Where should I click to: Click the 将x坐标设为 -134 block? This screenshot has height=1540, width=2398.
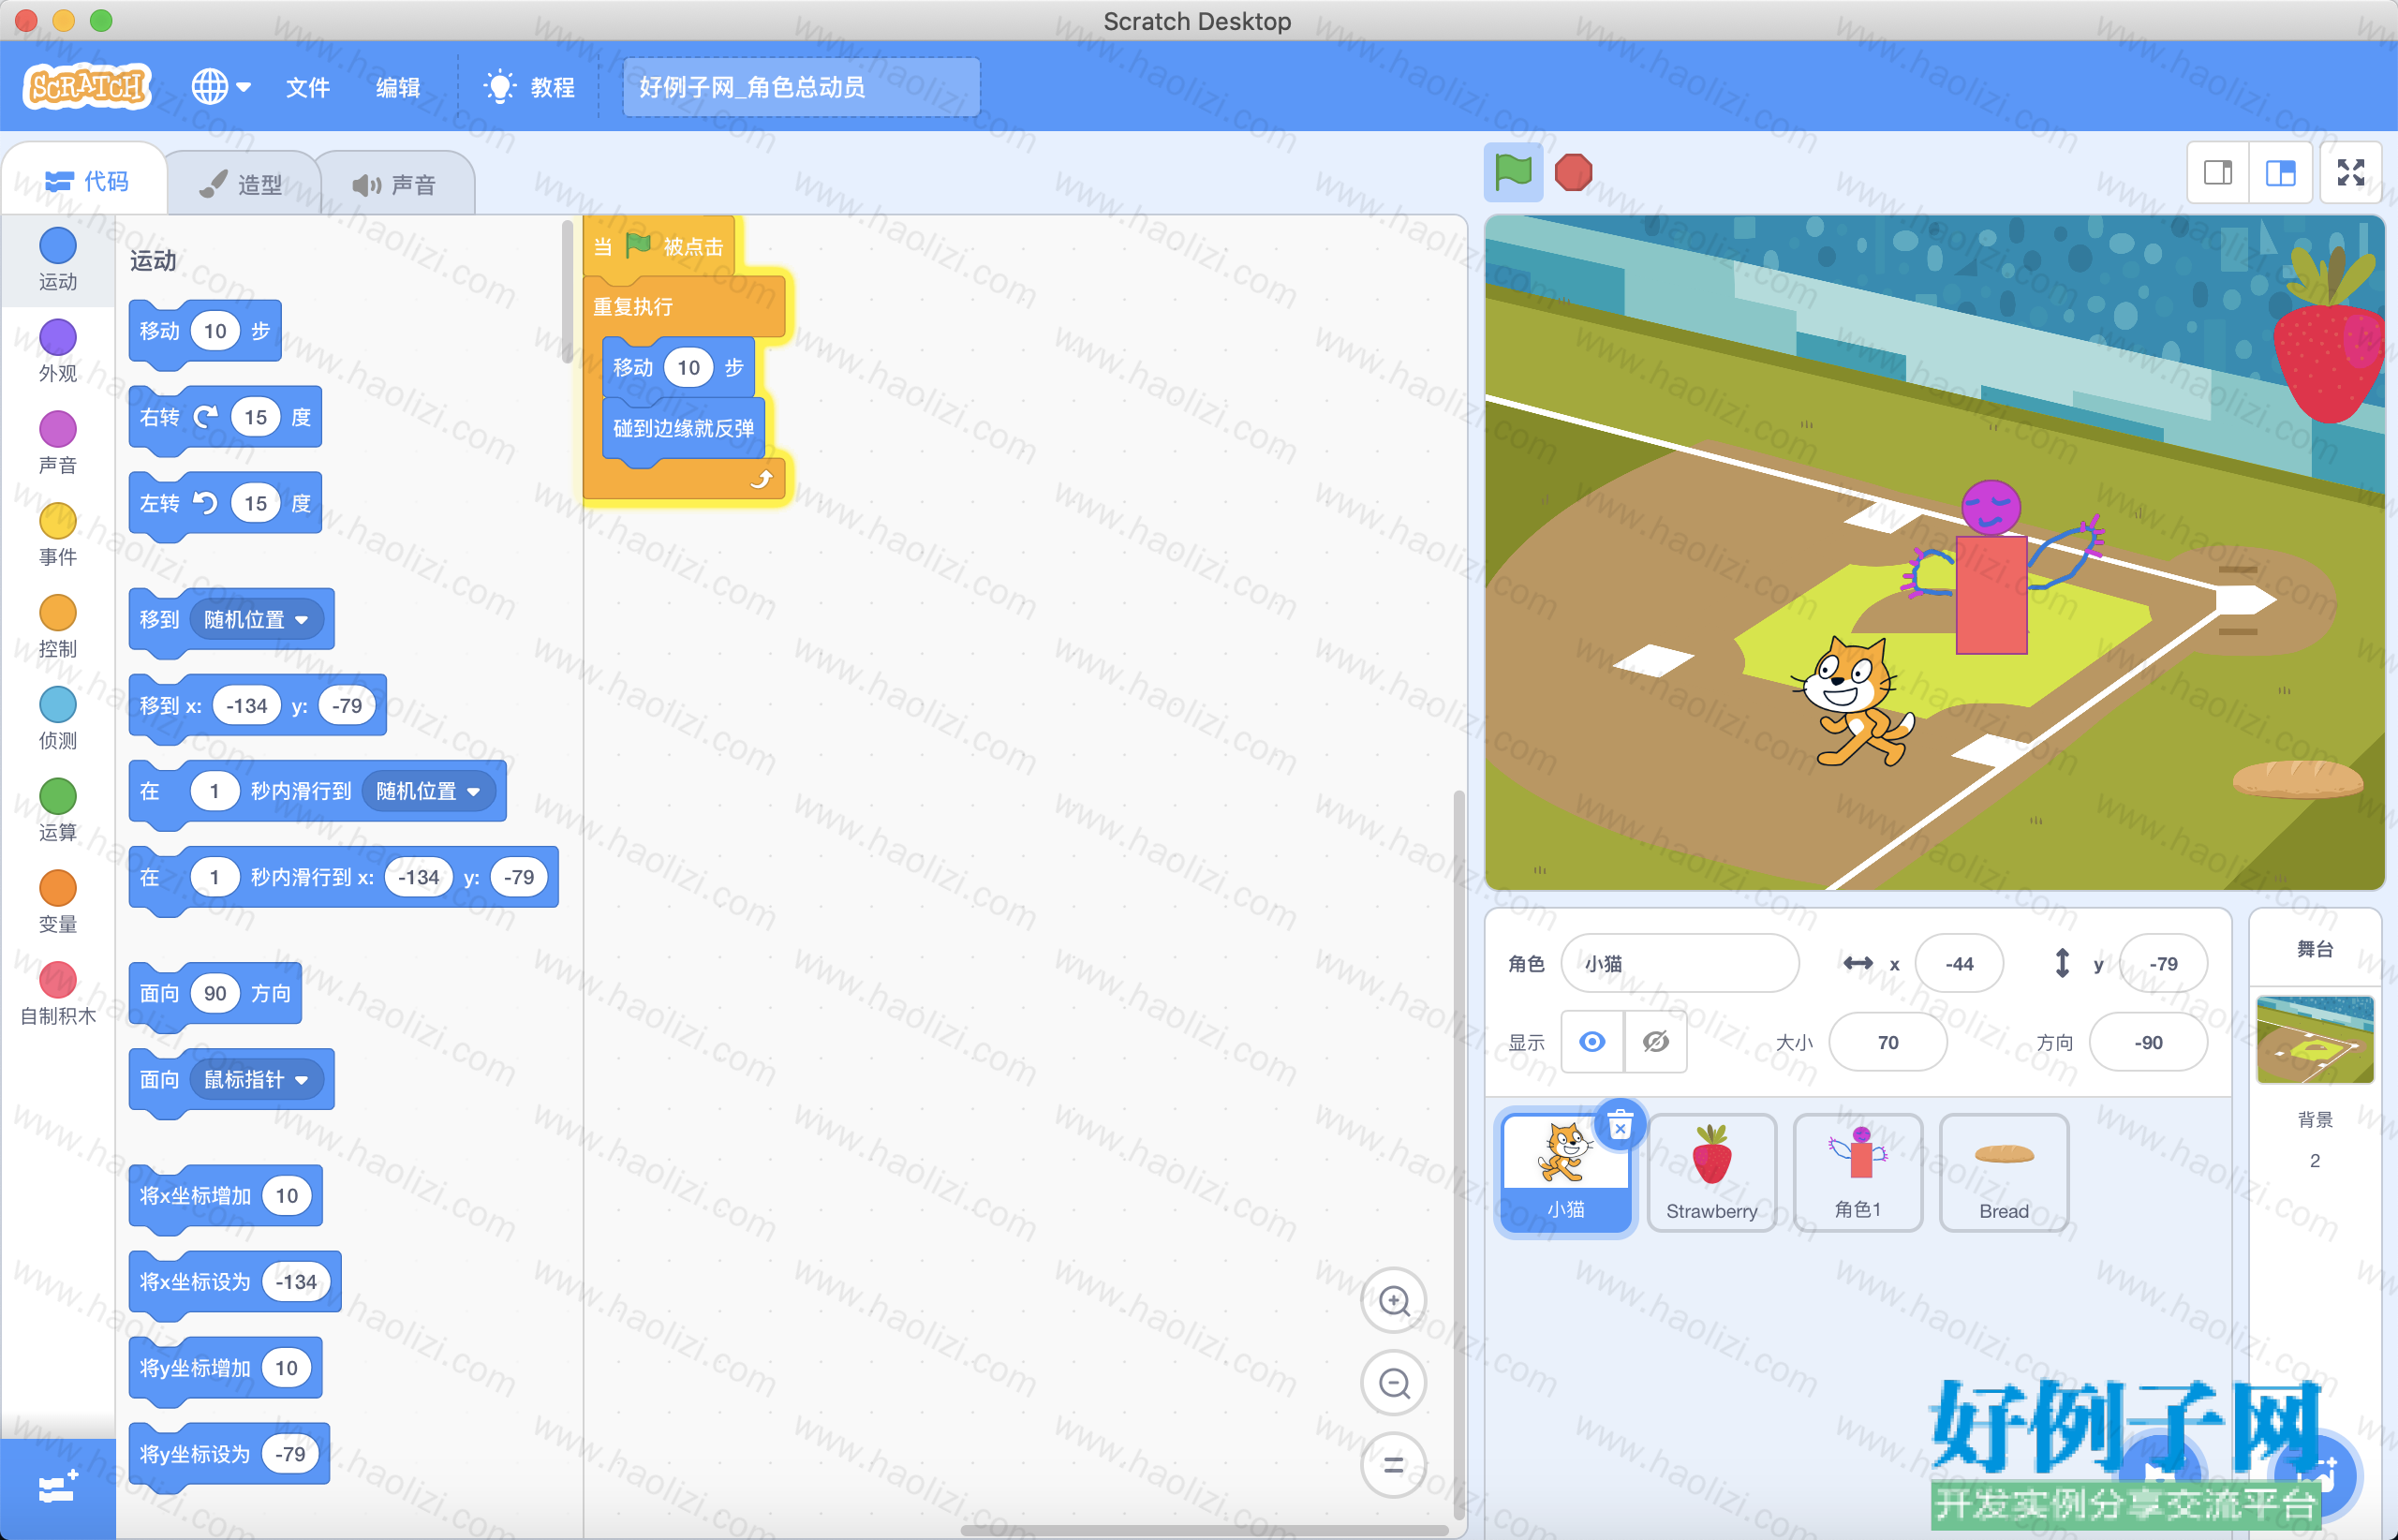pos(235,1281)
